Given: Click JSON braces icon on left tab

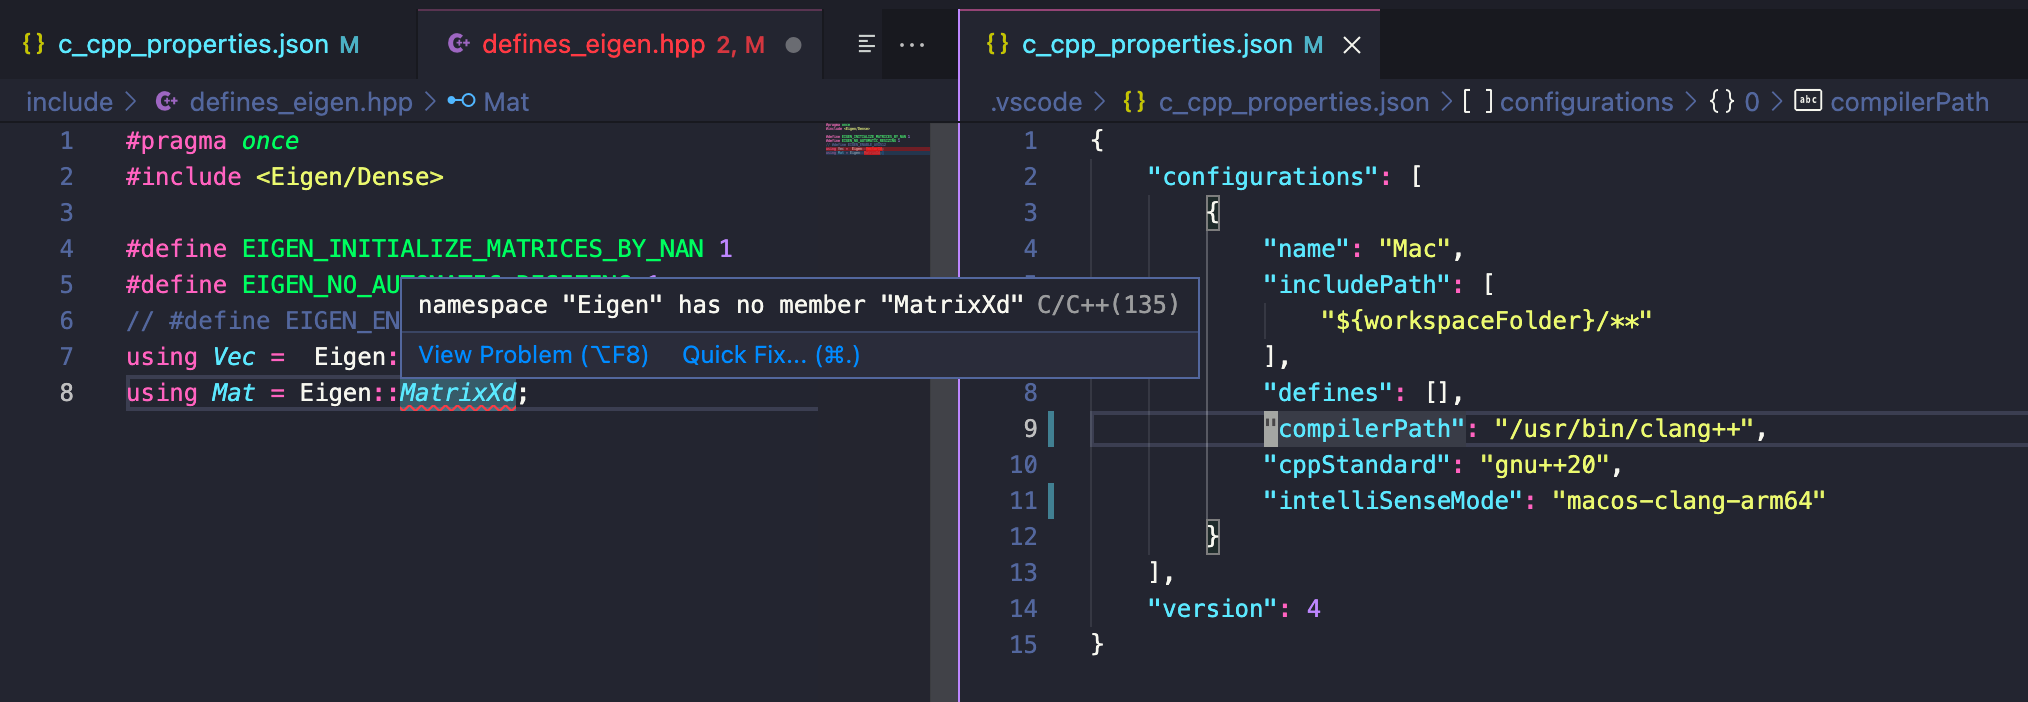Looking at the screenshot, I should [34, 44].
